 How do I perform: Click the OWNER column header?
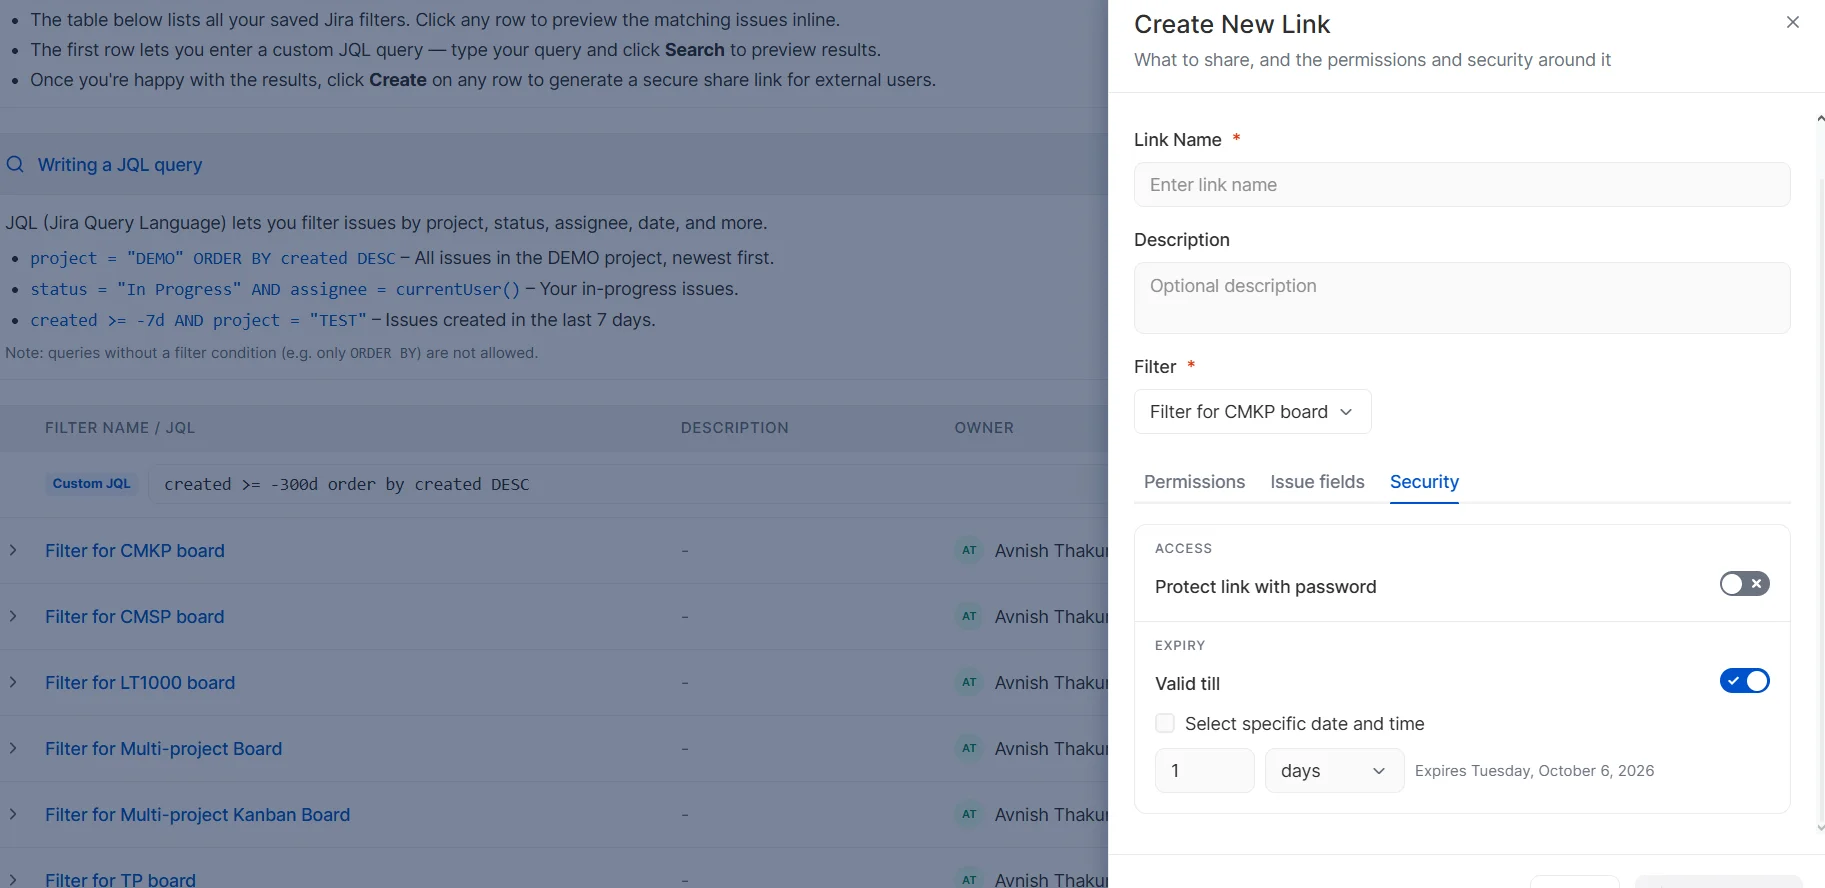pyautogui.click(x=984, y=428)
